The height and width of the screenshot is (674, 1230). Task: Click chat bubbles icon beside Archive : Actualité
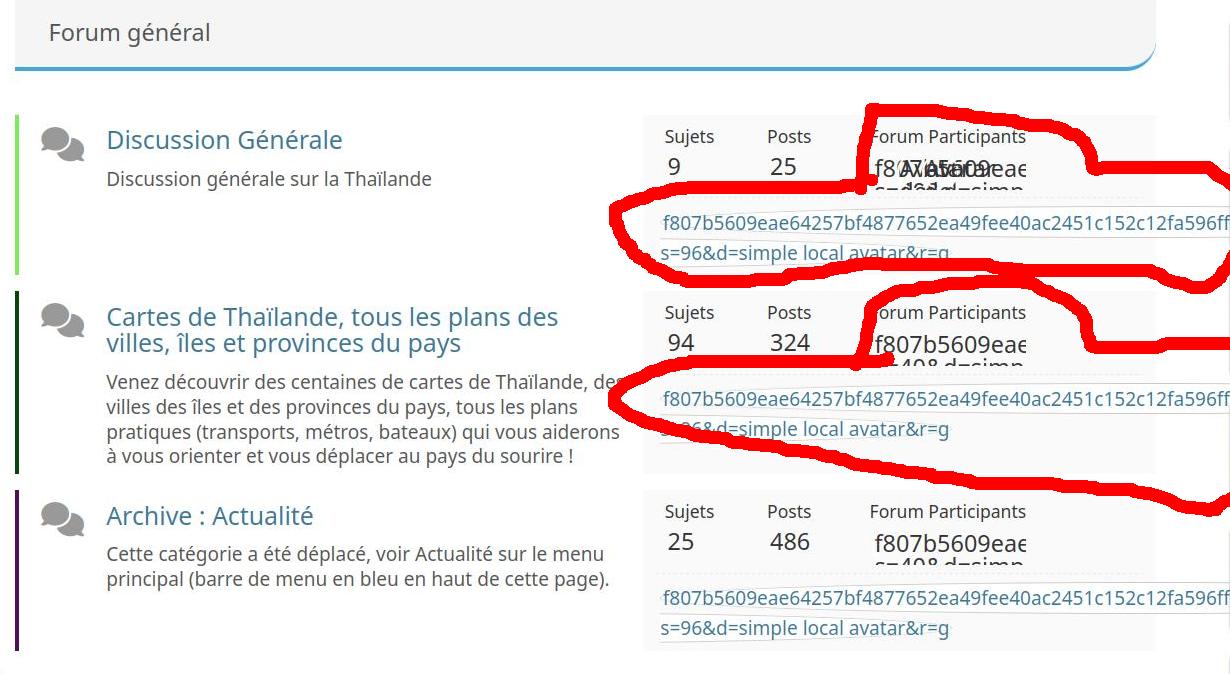(62, 519)
